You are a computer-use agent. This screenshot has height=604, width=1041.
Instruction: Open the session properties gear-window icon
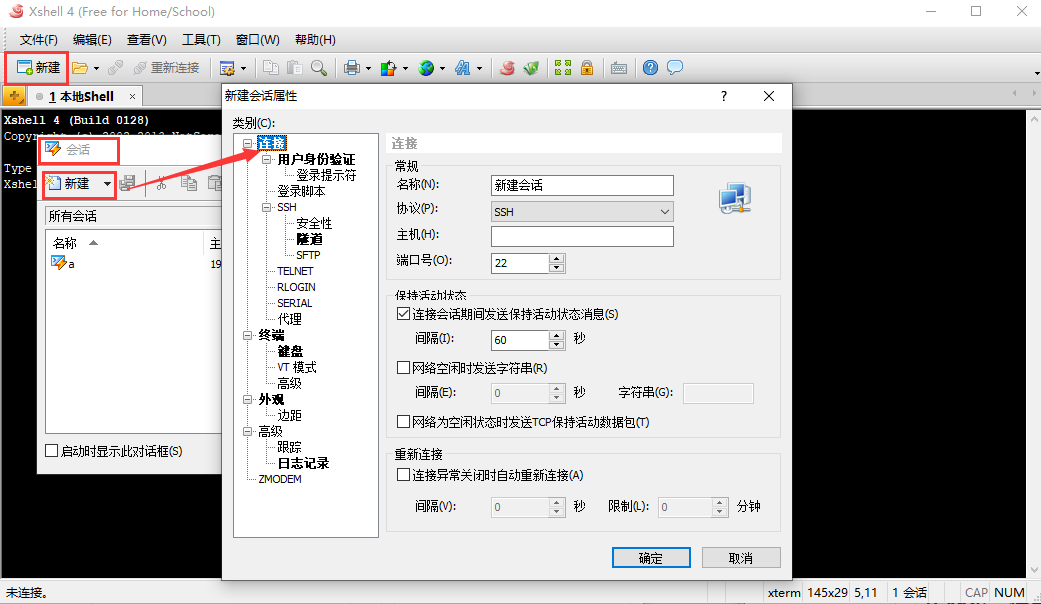(227, 68)
